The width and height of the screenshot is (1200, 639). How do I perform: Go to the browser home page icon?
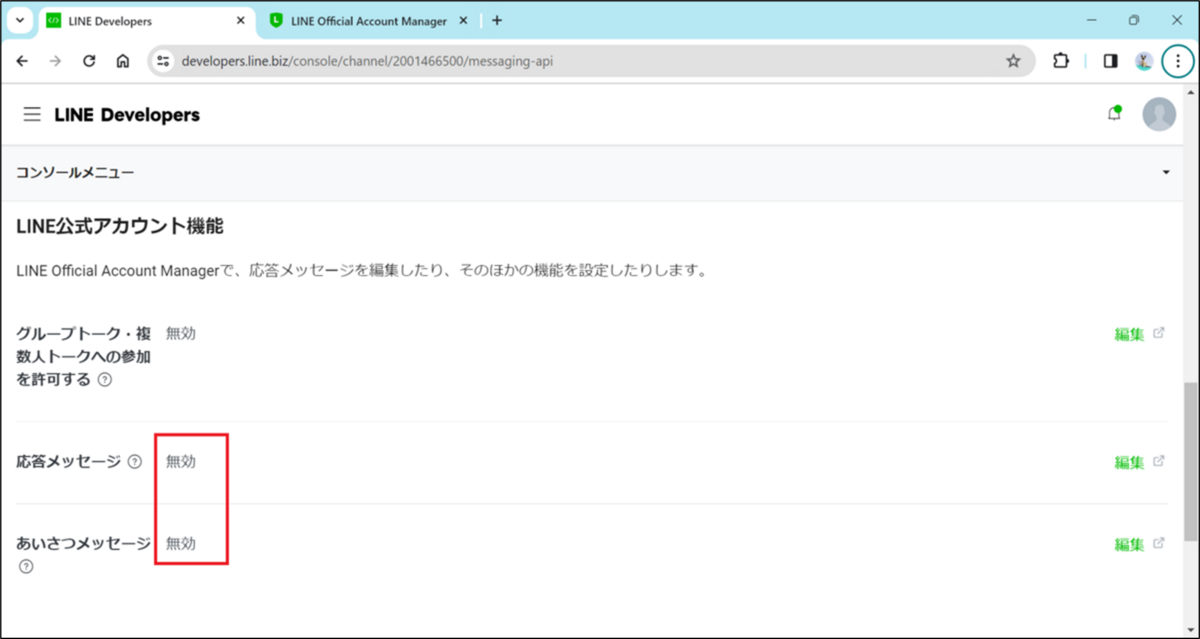122,61
